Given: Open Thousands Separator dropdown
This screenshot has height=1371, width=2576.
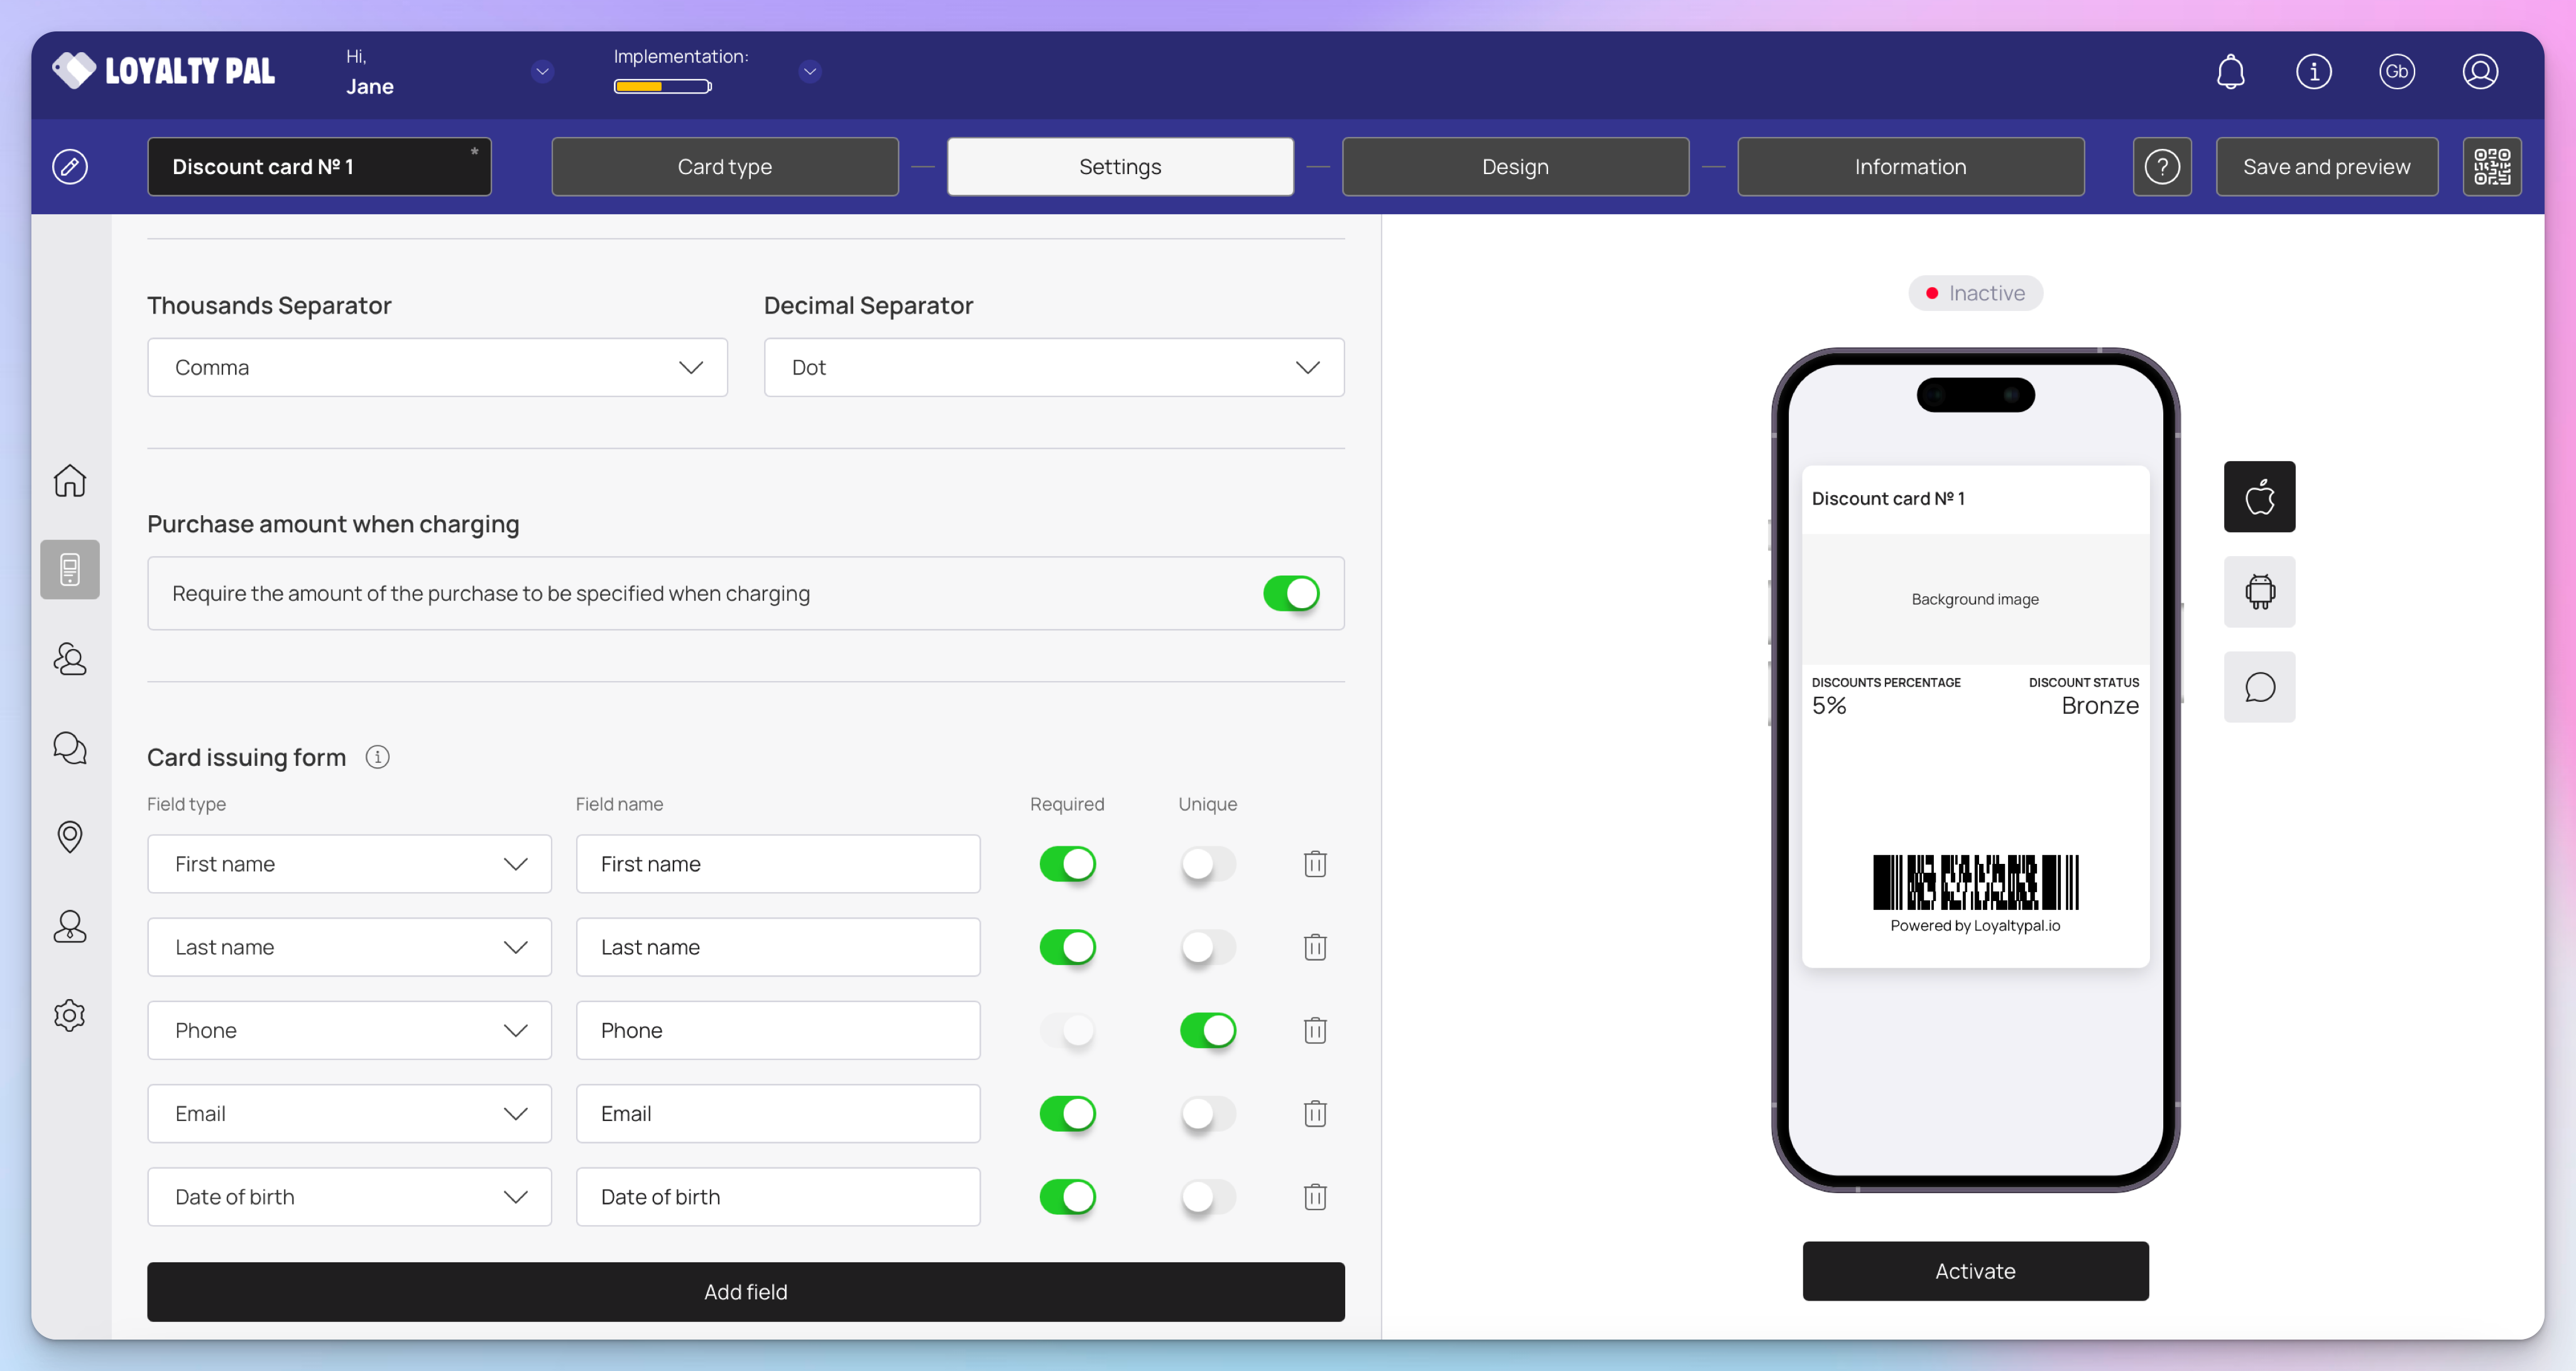Looking at the screenshot, I should (437, 367).
